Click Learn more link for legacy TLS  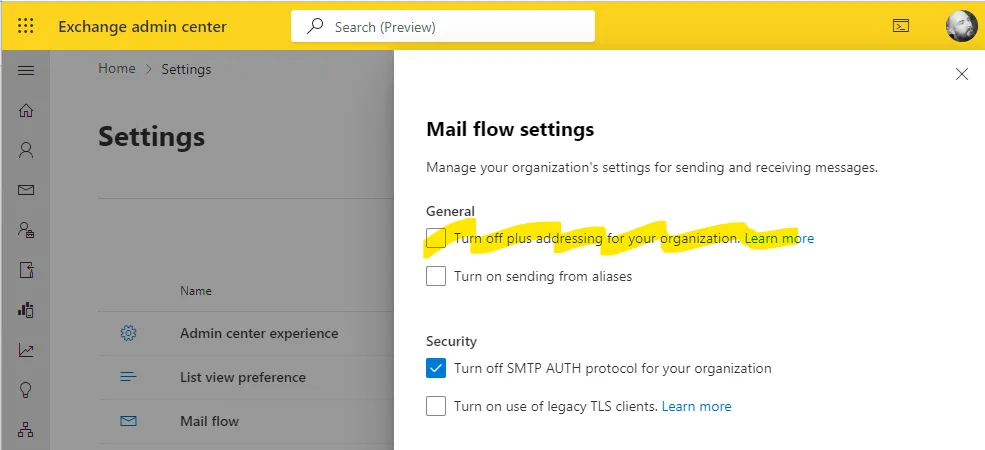point(697,406)
